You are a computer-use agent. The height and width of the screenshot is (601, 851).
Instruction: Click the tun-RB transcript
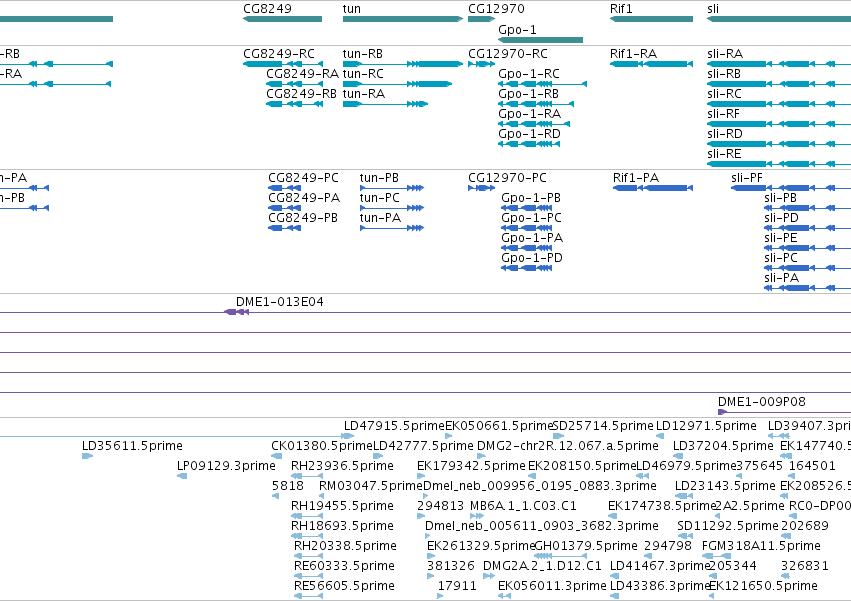(403, 64)
